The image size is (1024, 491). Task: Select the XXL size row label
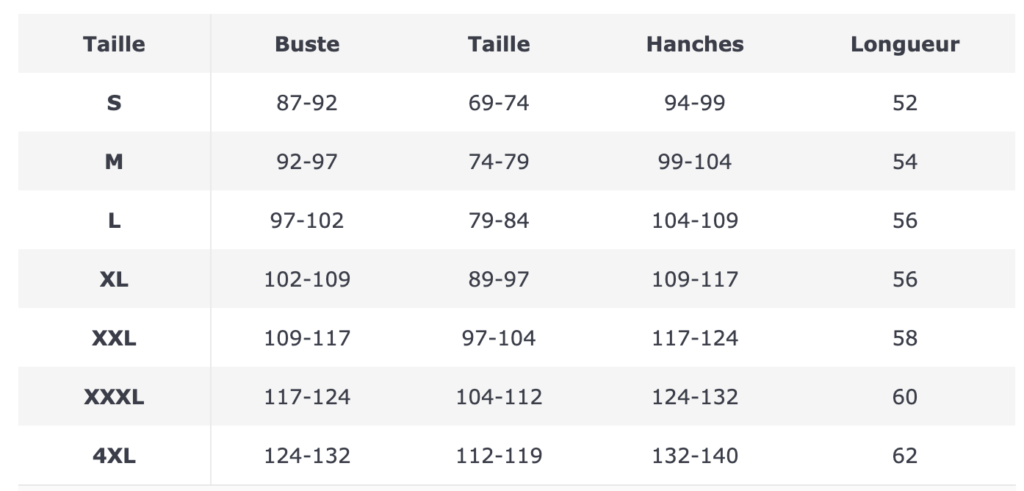(114, 339)
